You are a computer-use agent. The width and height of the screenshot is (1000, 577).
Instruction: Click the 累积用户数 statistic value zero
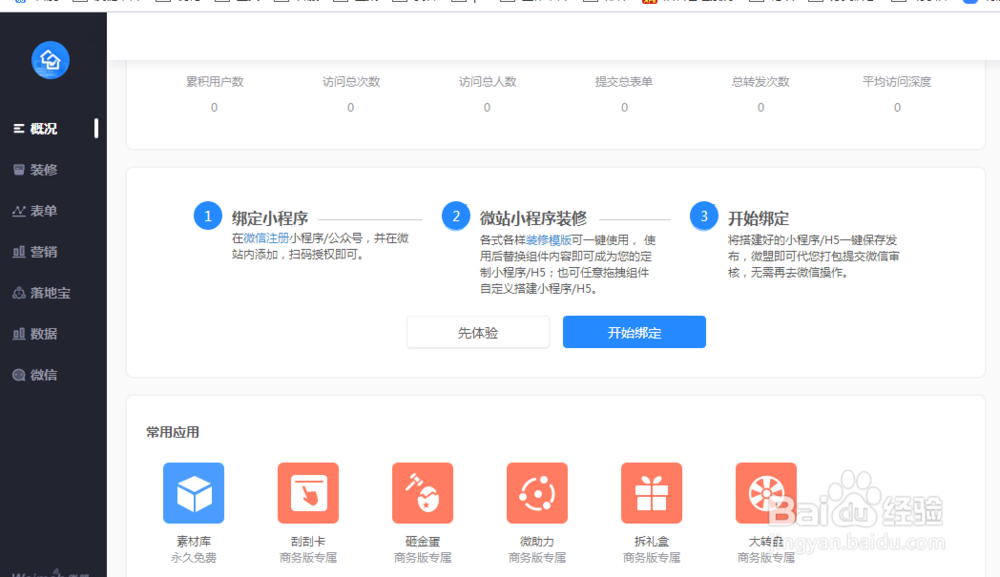(x=213, y=107)
